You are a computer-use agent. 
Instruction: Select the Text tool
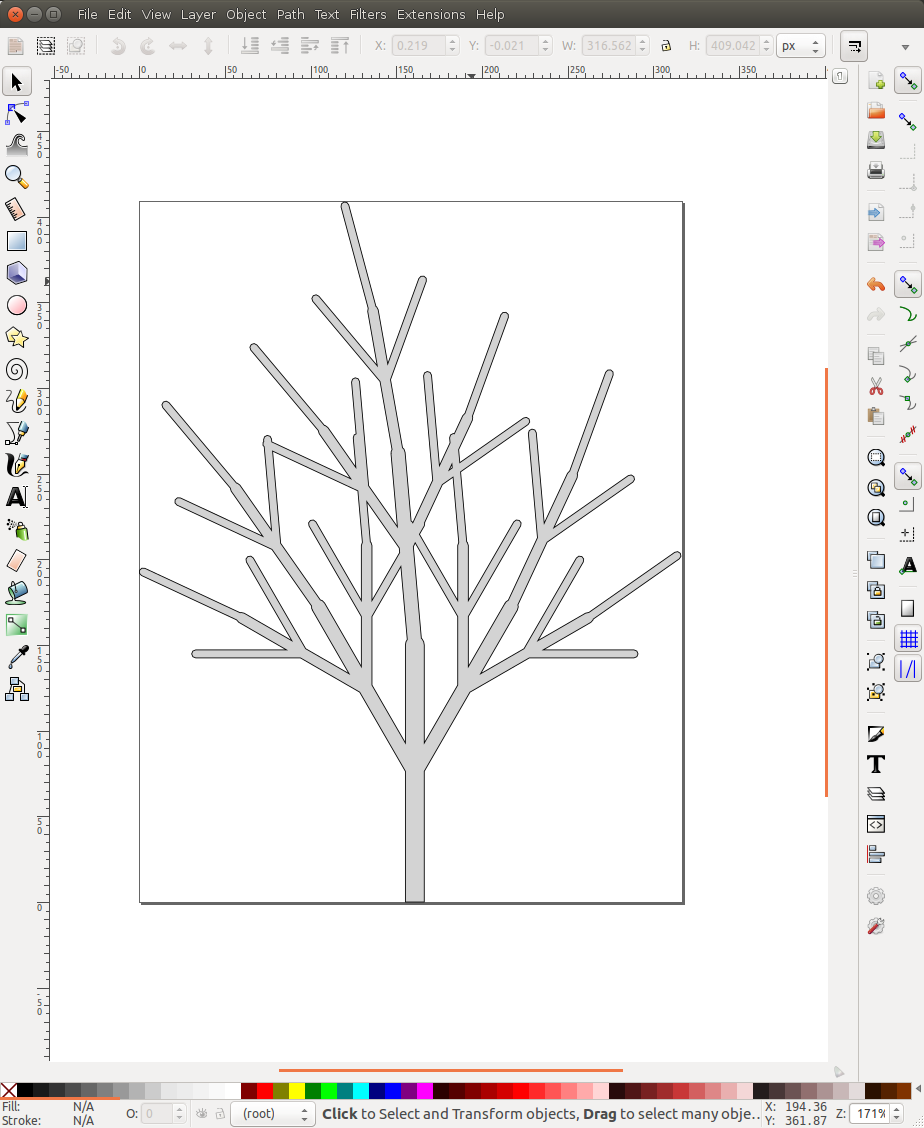coord(16,497)
